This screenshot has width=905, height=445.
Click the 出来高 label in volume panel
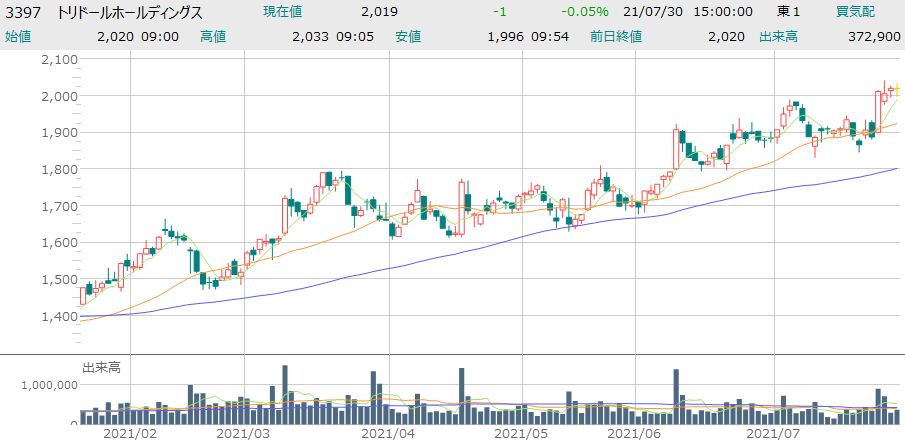tap(101, 368)
